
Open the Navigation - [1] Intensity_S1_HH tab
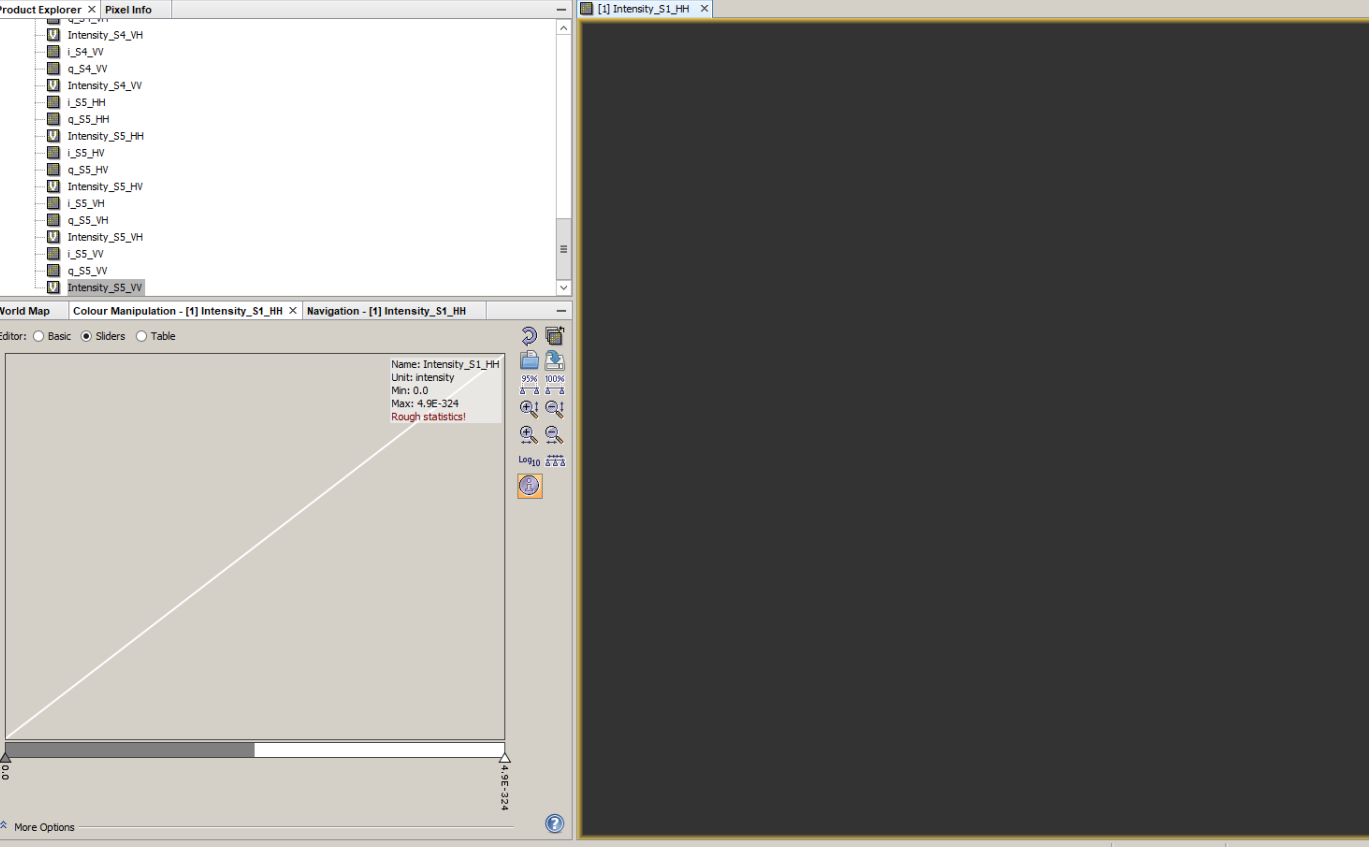(x=386, y=311)
